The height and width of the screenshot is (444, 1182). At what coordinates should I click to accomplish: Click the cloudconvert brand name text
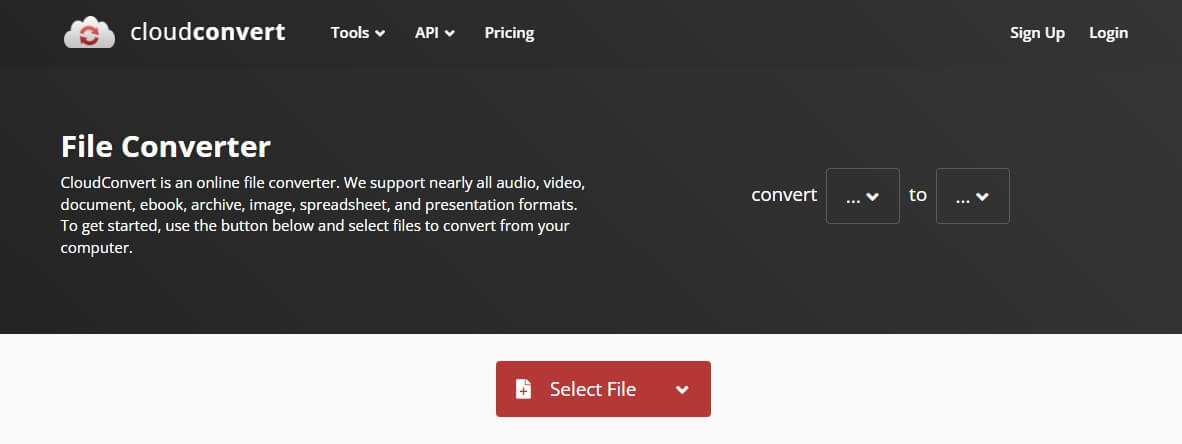point(207,32)
